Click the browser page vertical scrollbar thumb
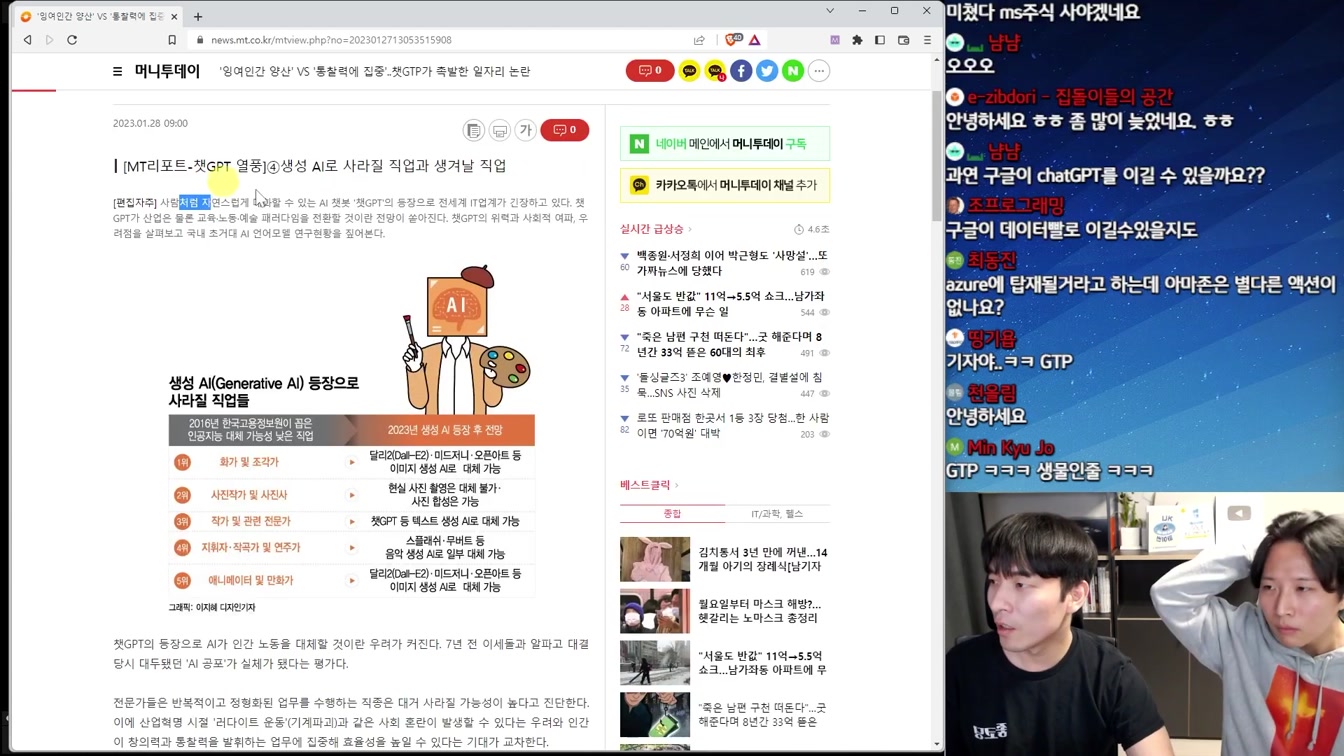1344x756 pixels. pos(937,155)
